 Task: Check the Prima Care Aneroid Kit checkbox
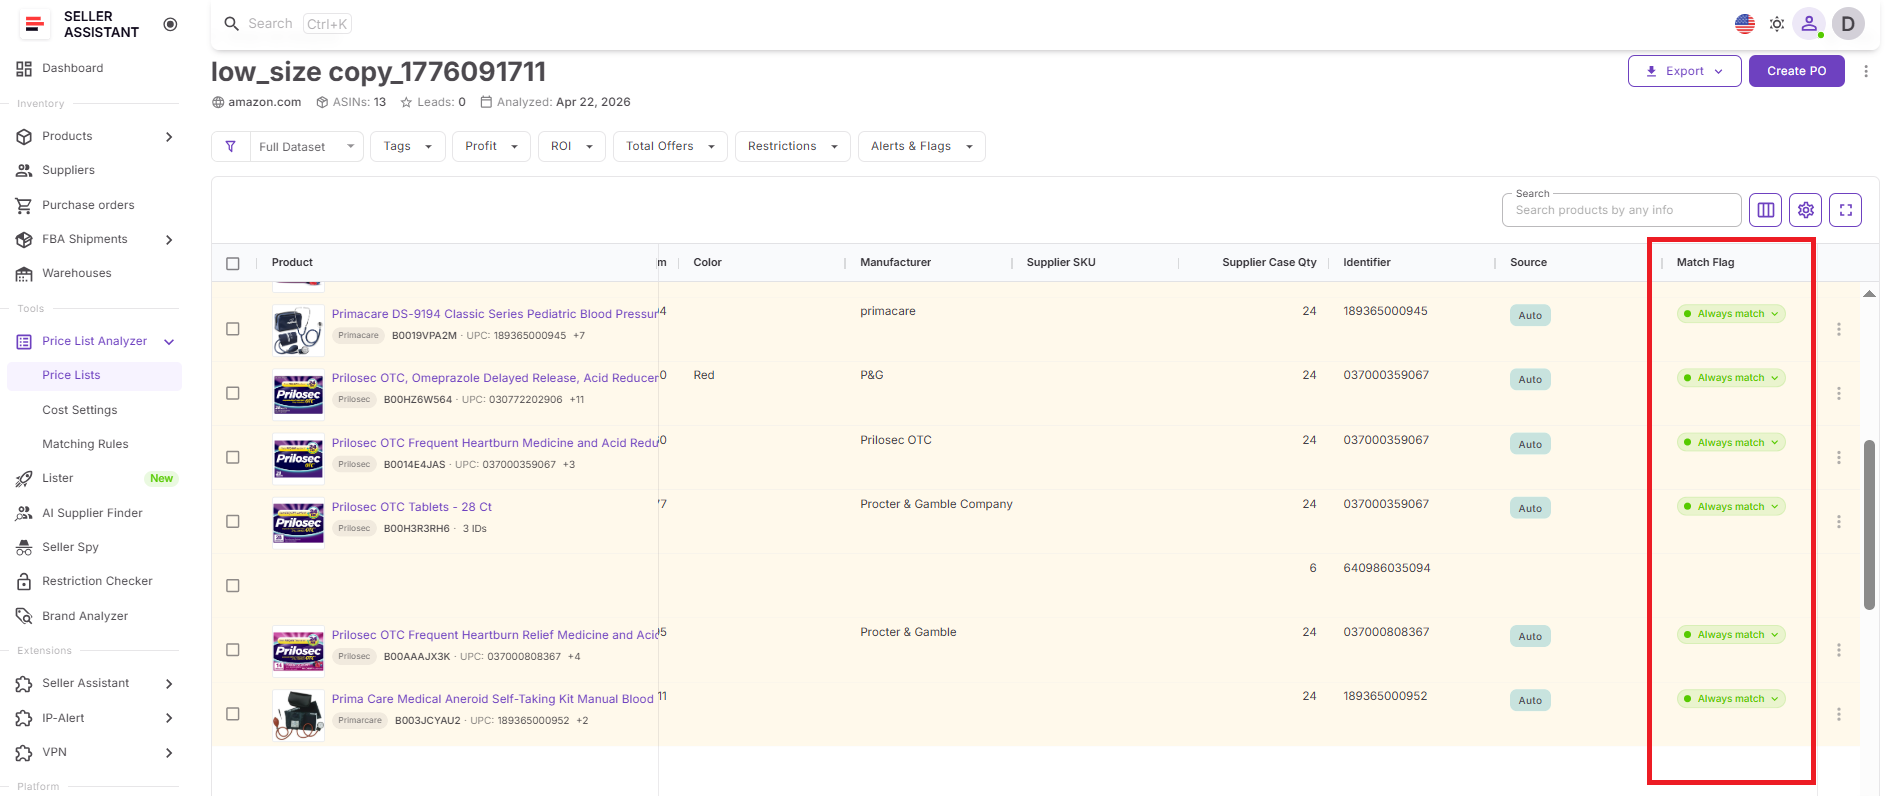pyautogui.click(x=233, y=714)
